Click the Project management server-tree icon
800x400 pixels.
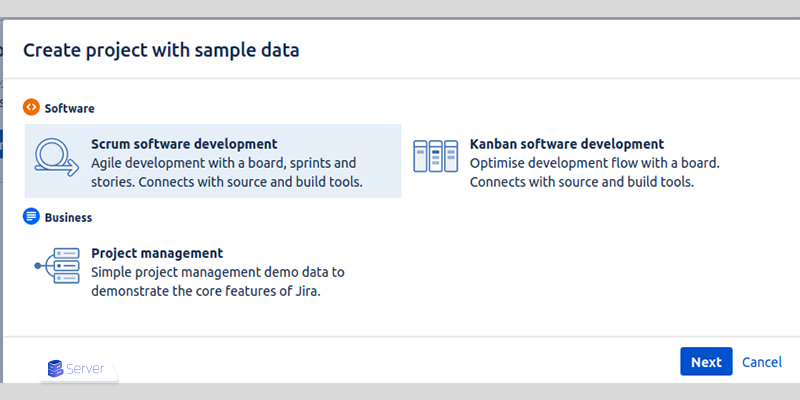(57, 266)
